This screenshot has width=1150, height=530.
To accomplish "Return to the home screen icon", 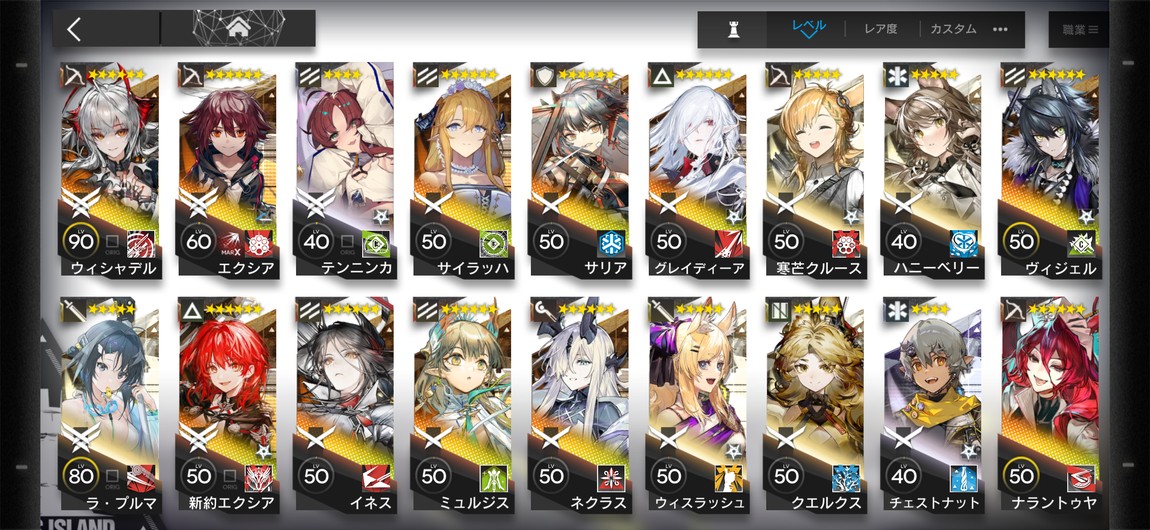I will tap(238, 29).
